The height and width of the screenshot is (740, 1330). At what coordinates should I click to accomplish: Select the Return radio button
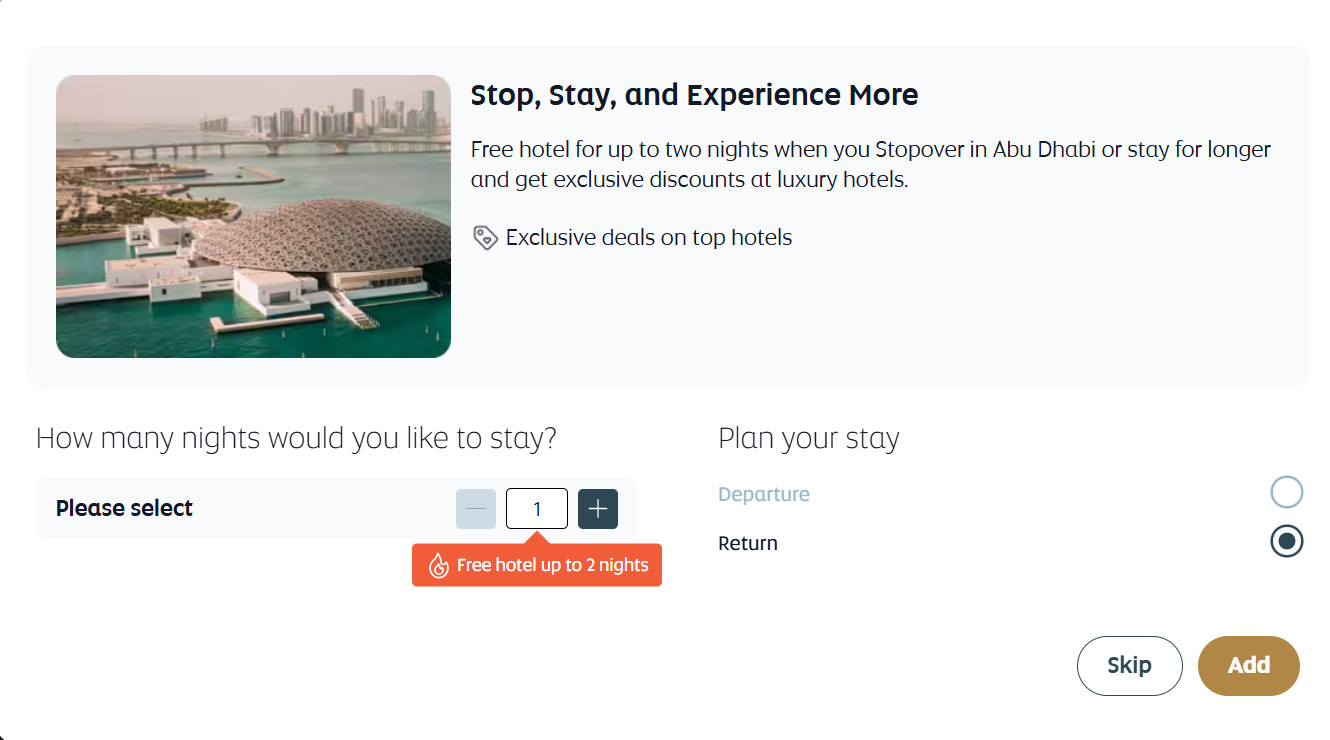(1286, 542)
